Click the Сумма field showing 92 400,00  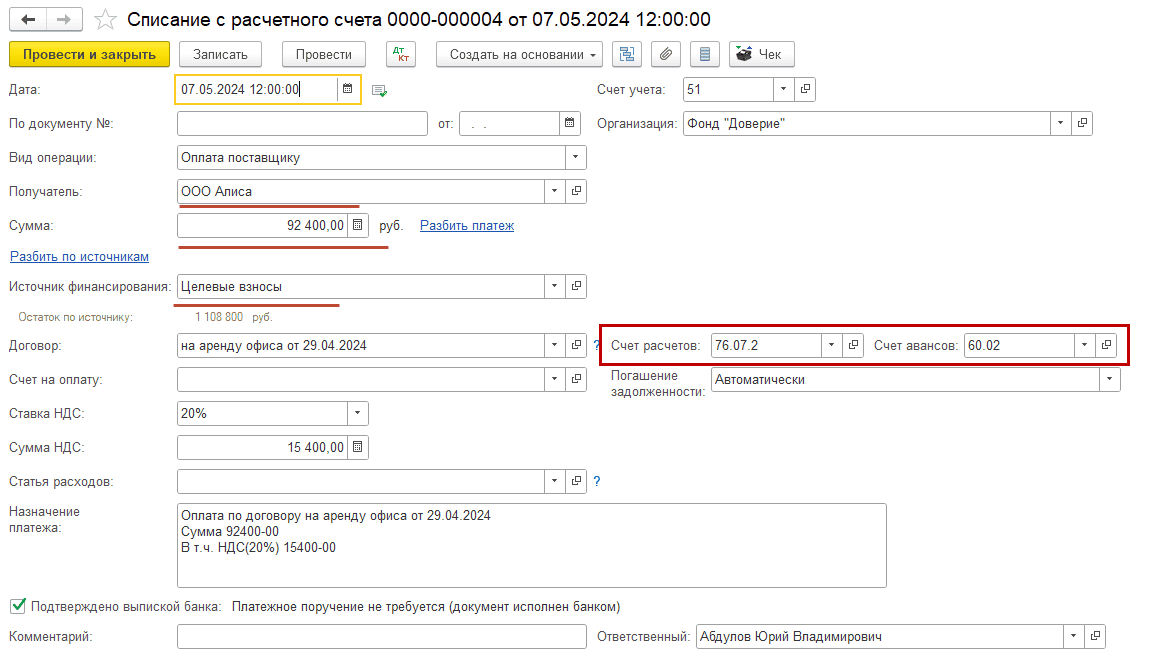pos(262,226)
